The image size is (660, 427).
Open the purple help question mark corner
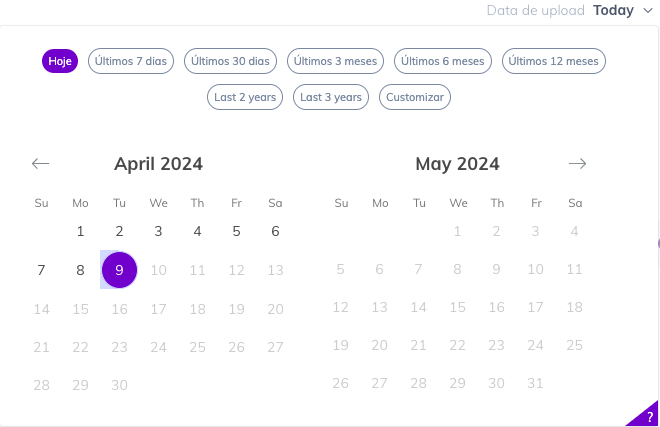(x=646, y=416)
